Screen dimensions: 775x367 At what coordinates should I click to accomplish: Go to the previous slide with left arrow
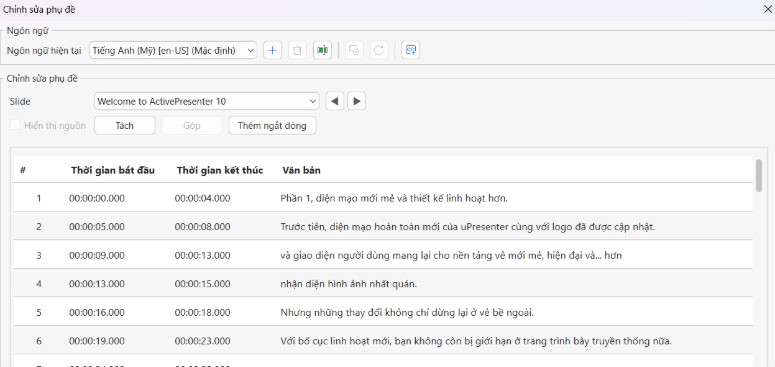pyautogui.click(x=335, y=101)
